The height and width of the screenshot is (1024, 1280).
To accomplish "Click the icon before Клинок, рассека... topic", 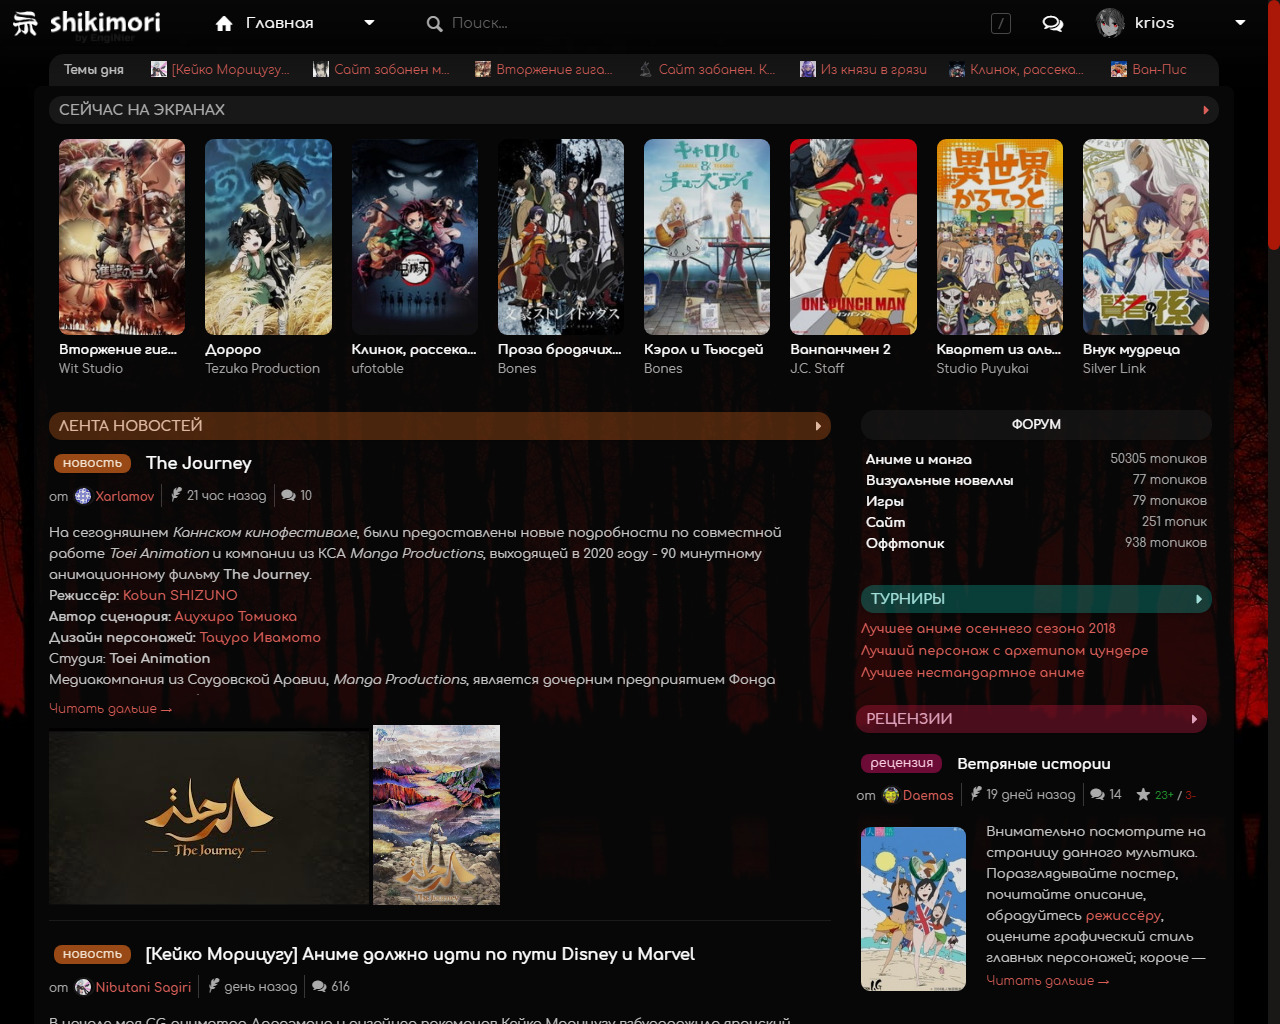I will [957, 69].
